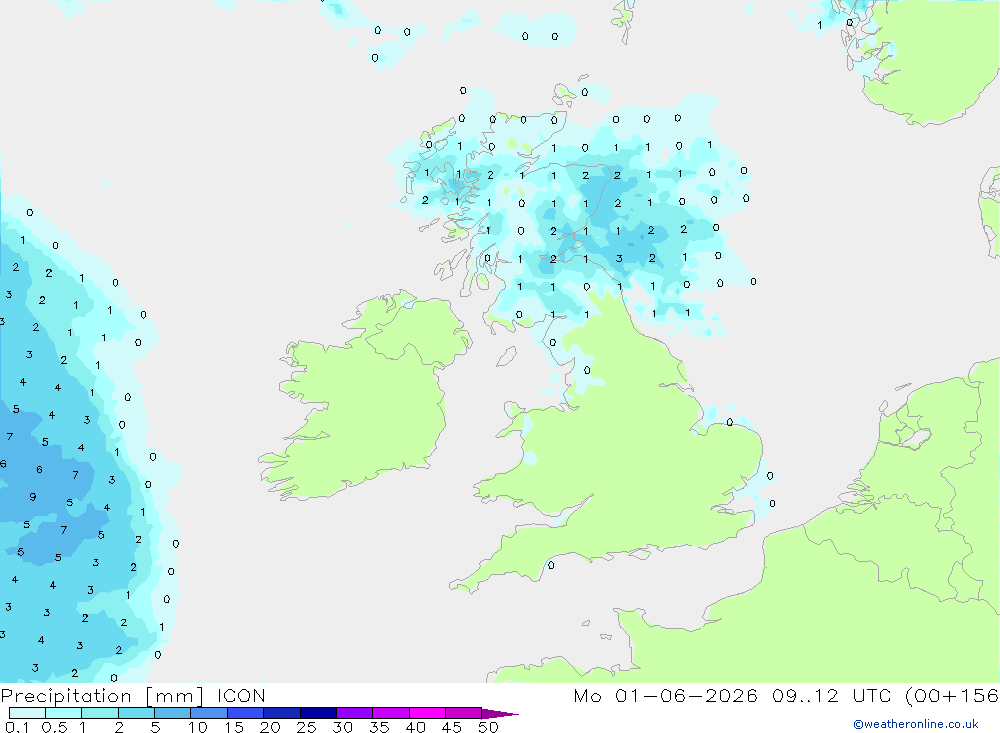Pick the 15–20 mm legend swatch
This screenshot has width=1000, height=733.
click(246, 713)
